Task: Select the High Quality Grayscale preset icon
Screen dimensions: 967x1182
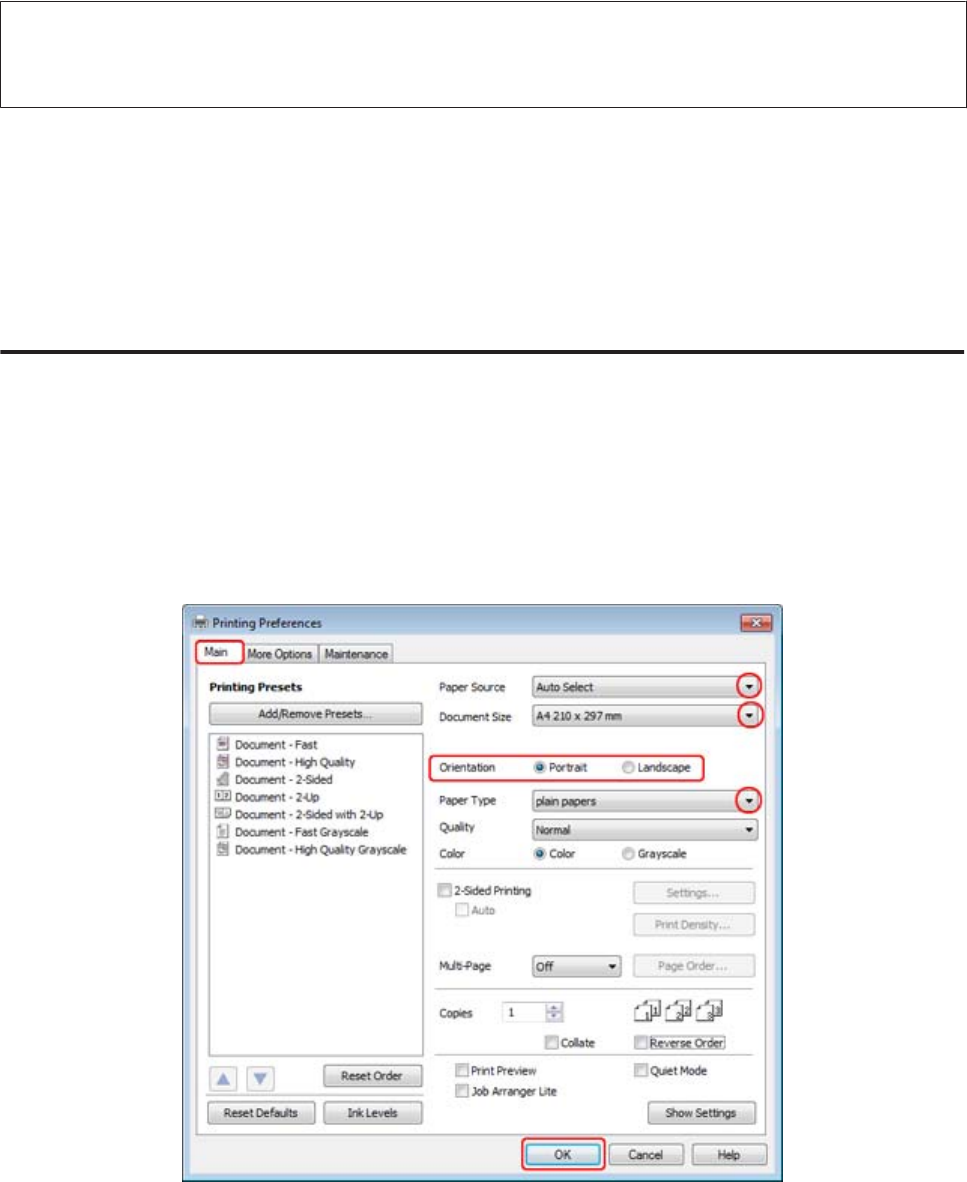Action: [222, 849]
